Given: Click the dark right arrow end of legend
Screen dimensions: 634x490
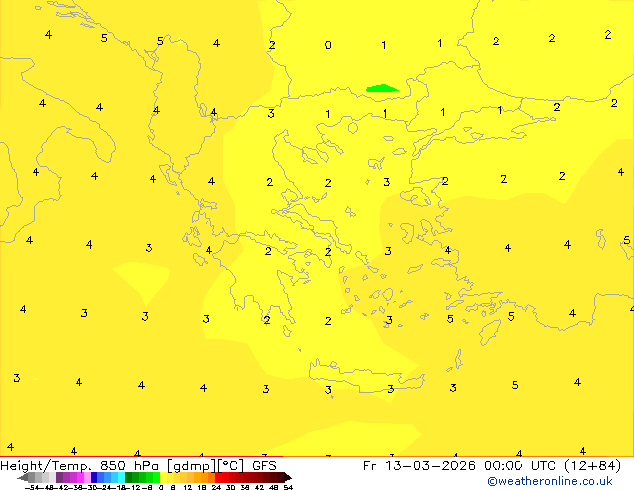Looking at the screenshot, I should click(x=288, y=477).
